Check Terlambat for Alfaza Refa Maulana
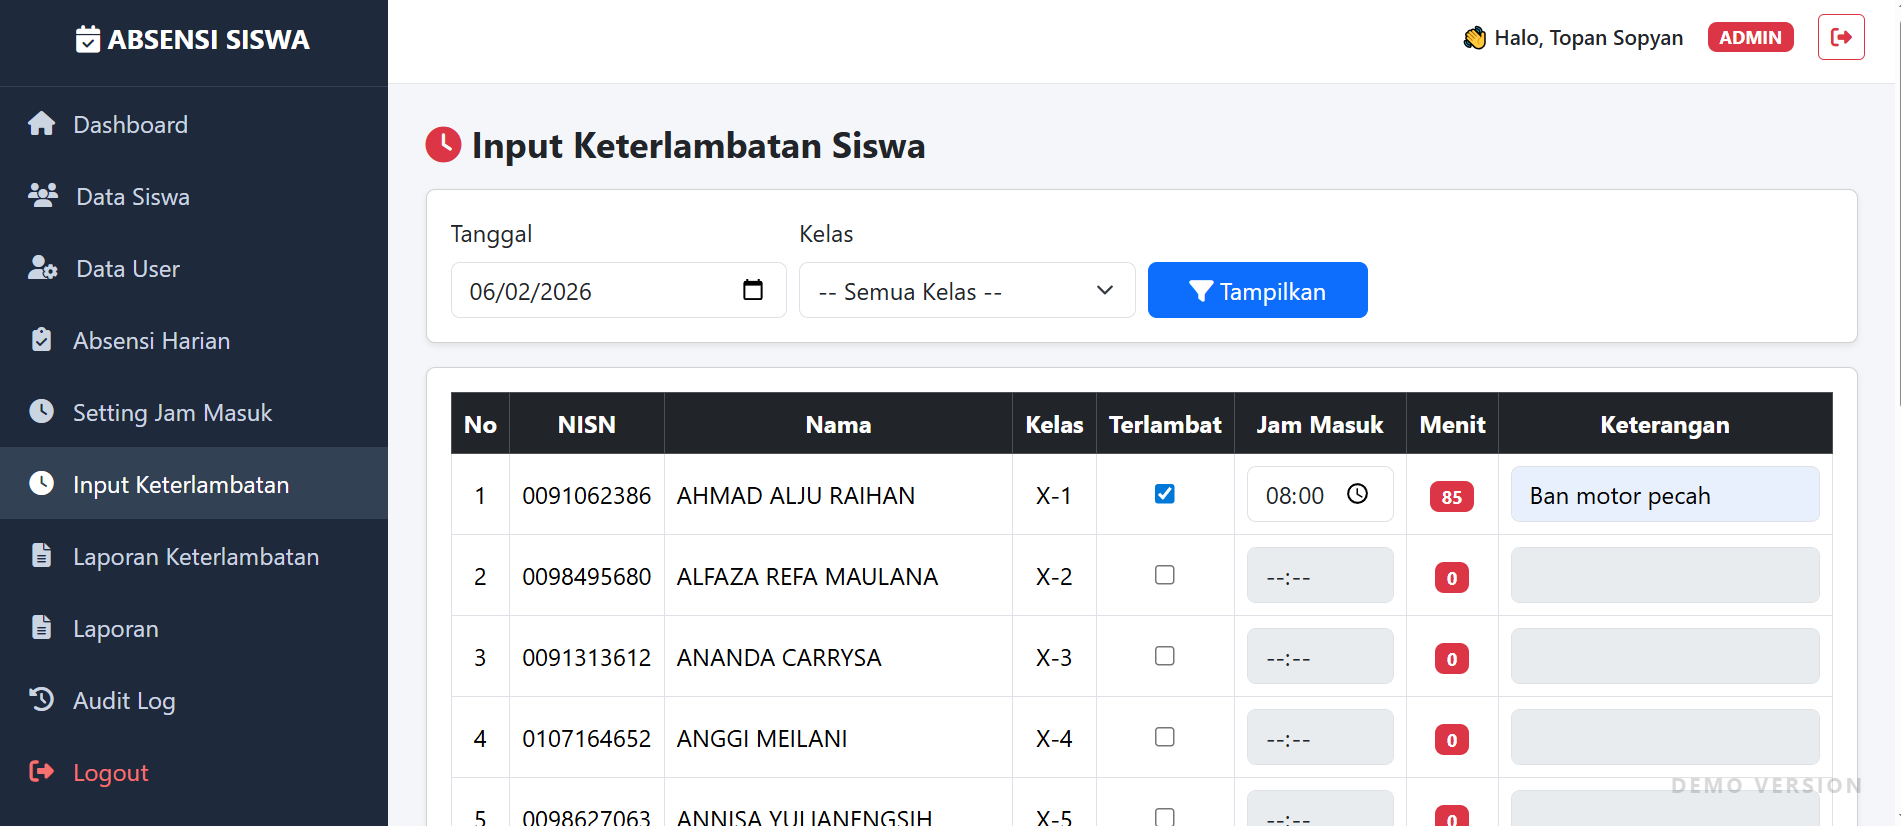1901x826 pixels. [x=1164, y=575]
